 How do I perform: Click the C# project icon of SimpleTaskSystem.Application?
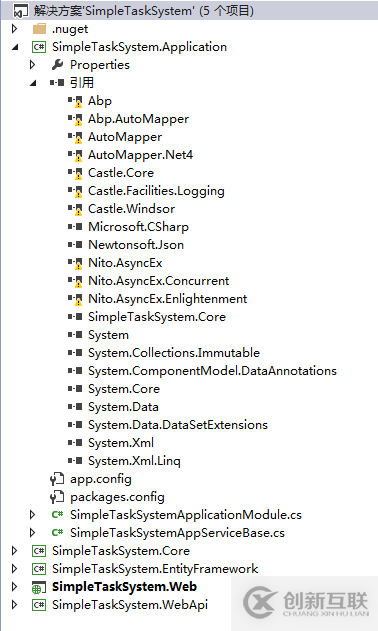(x=39, y=47)
